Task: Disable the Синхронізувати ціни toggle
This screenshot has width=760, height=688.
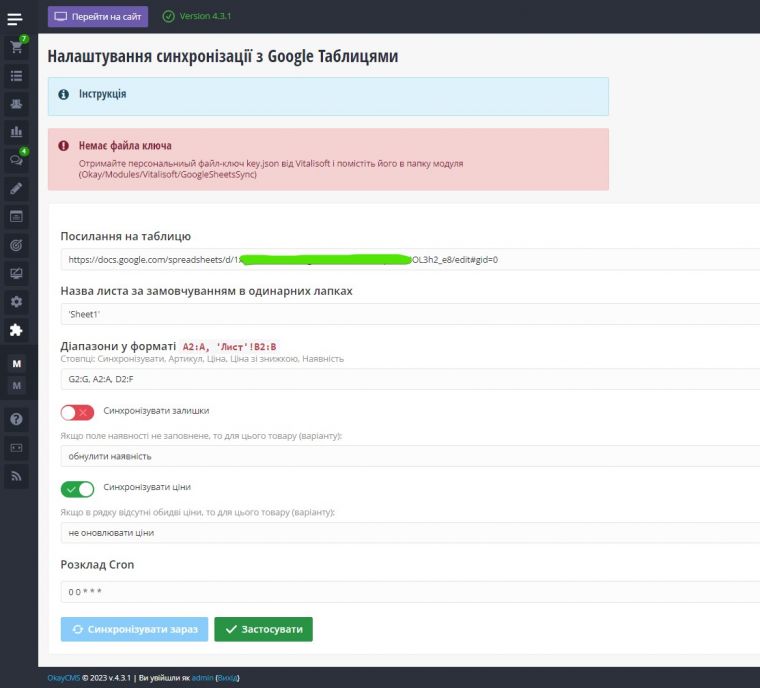Action: pos(77,489)
